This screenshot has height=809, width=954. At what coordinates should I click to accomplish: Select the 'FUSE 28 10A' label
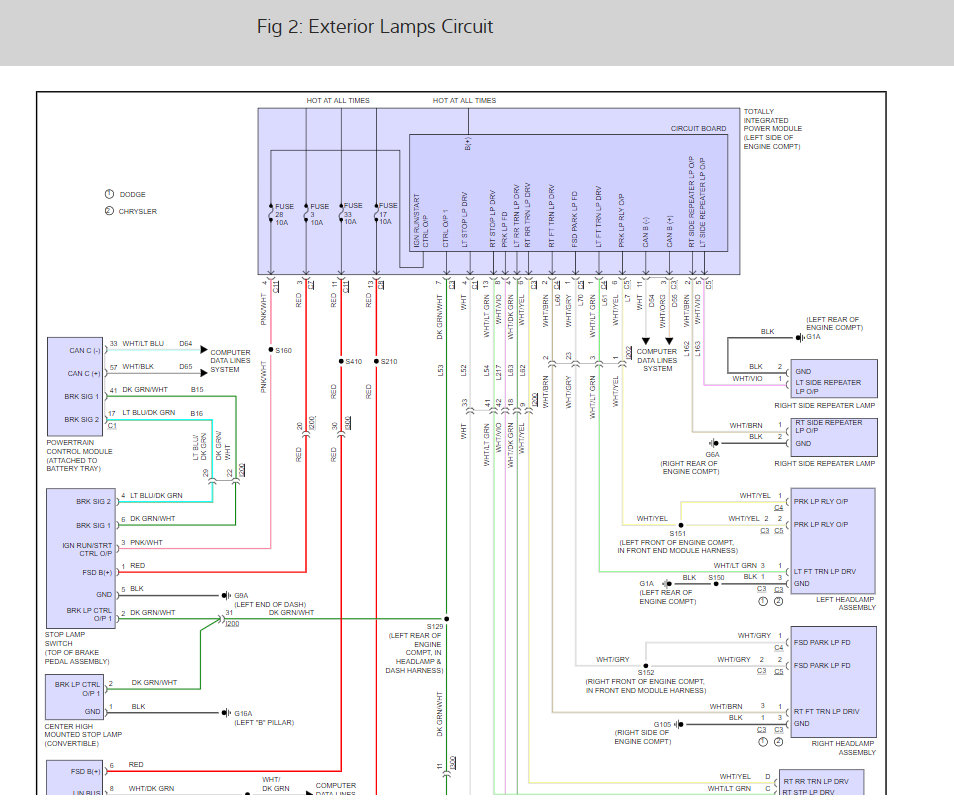point(284,215)
